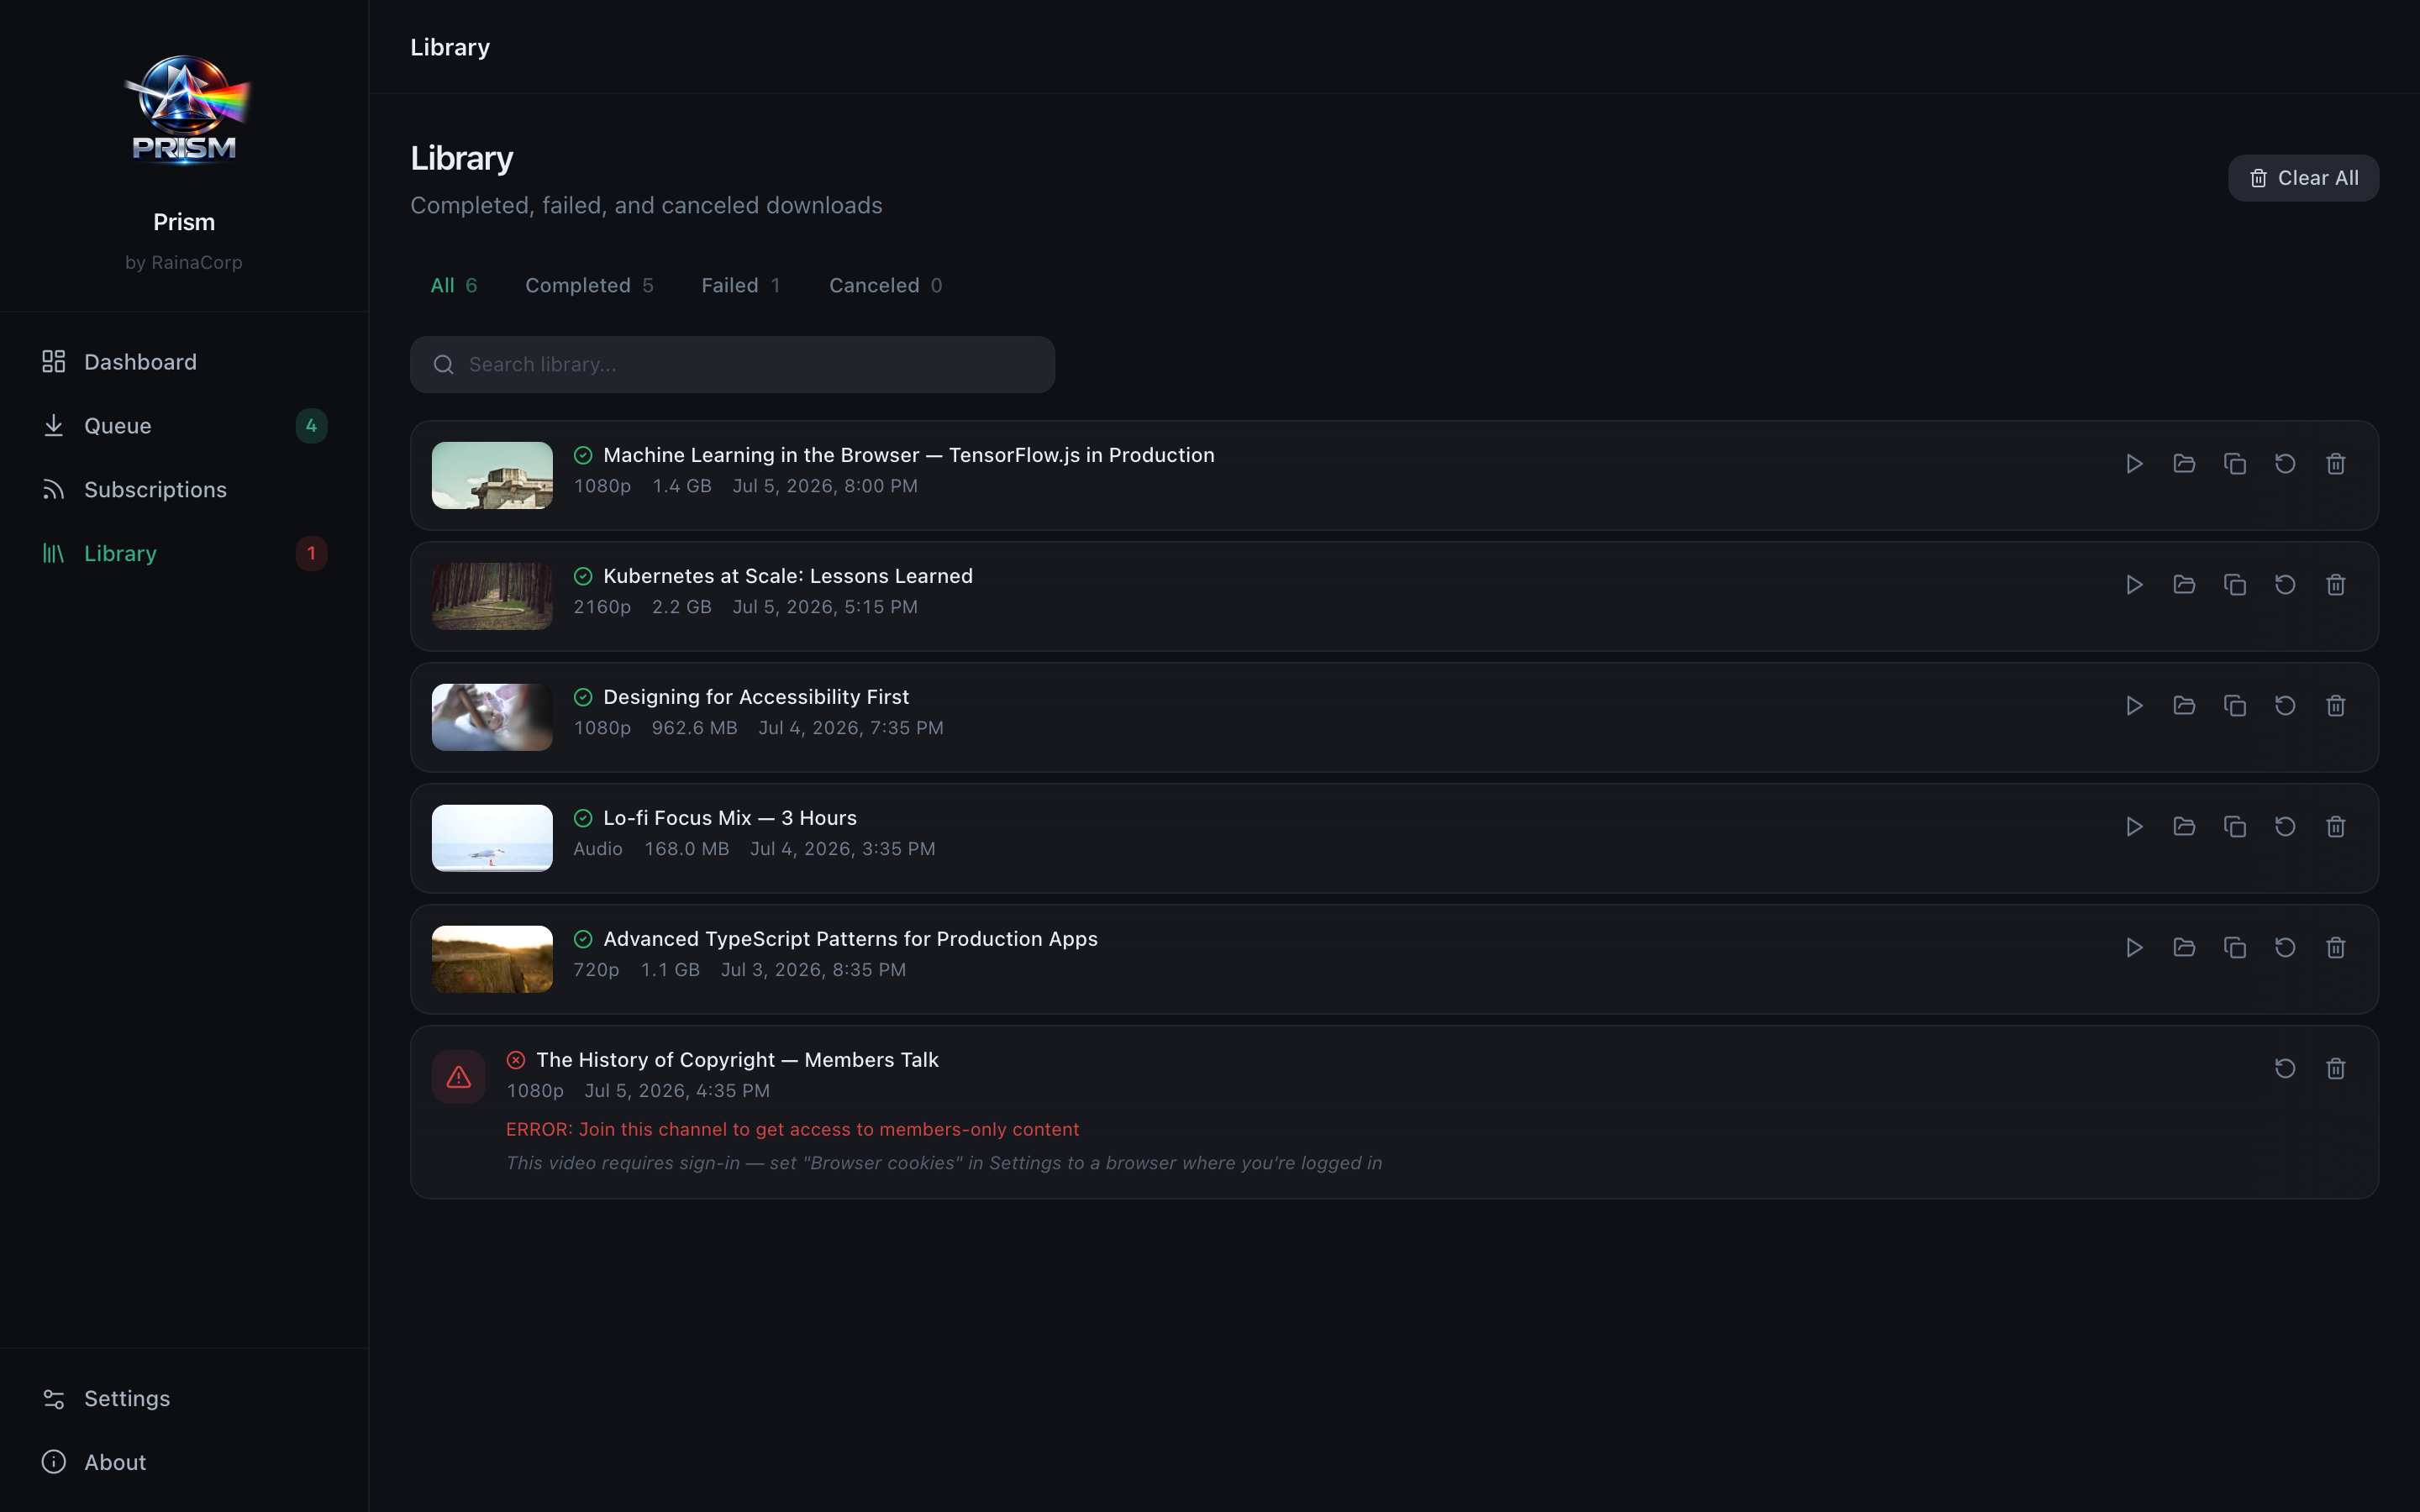Open folder for Kubernetes at Scale

[2184, 585]
